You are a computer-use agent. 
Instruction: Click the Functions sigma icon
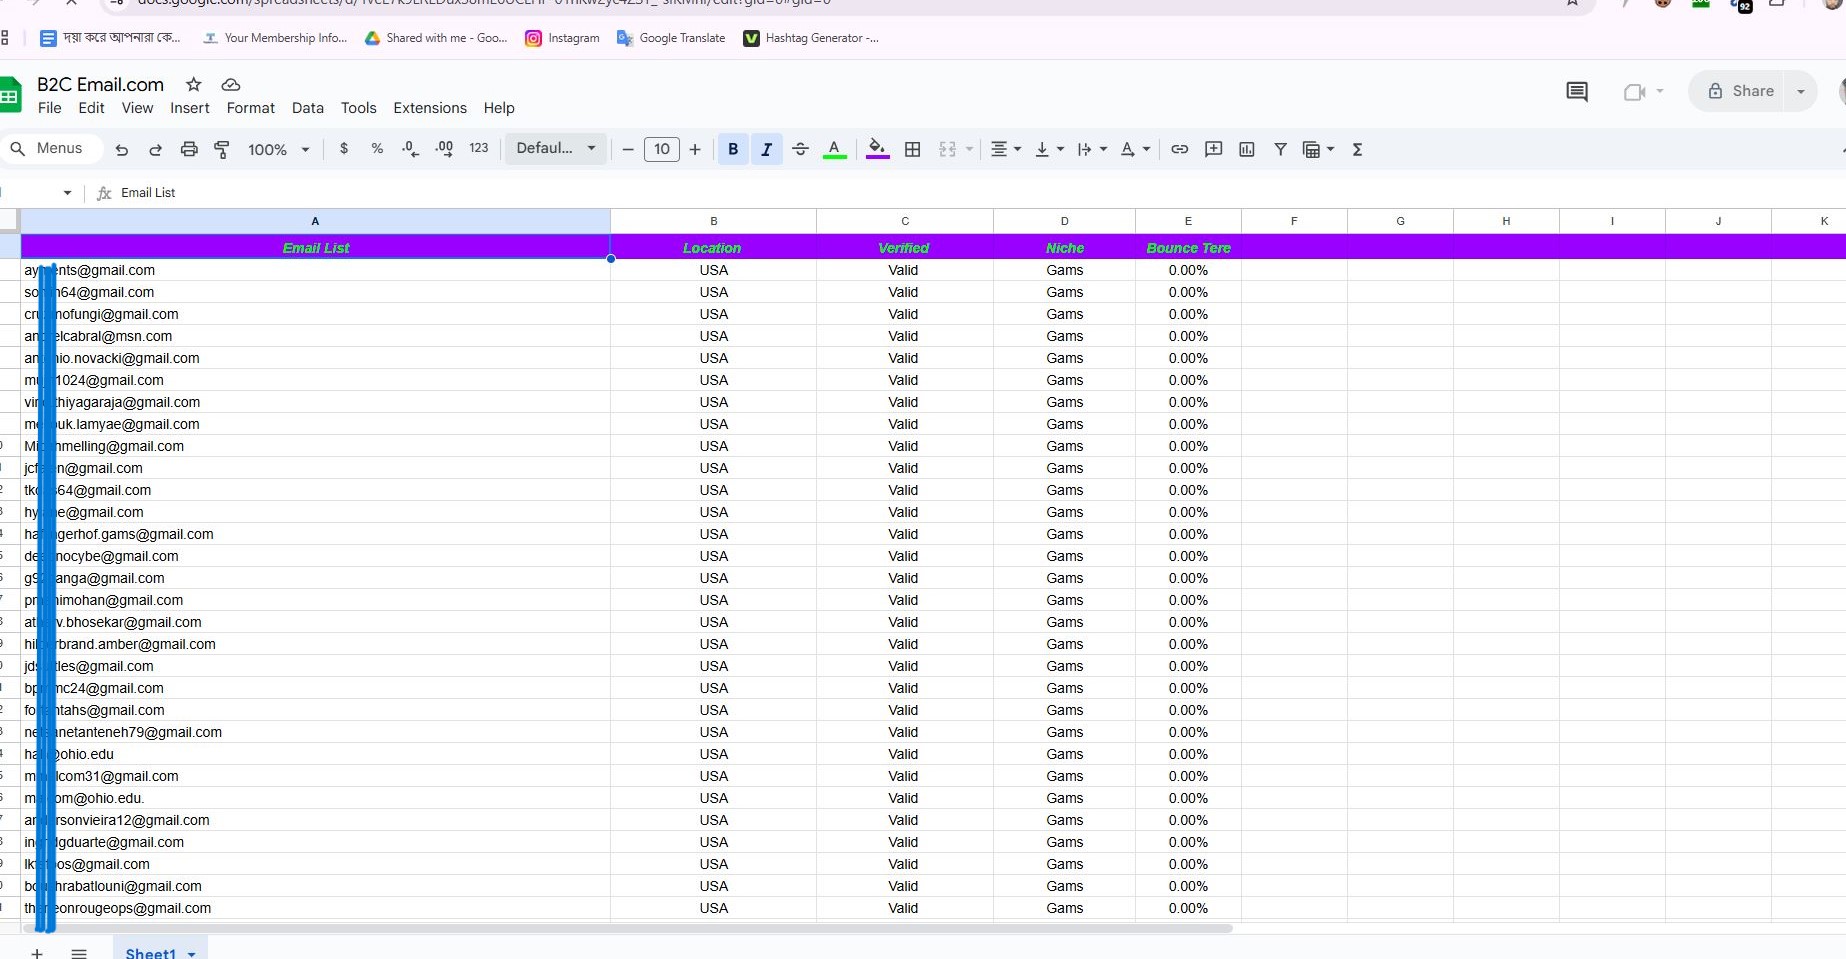pos(1357,149)
